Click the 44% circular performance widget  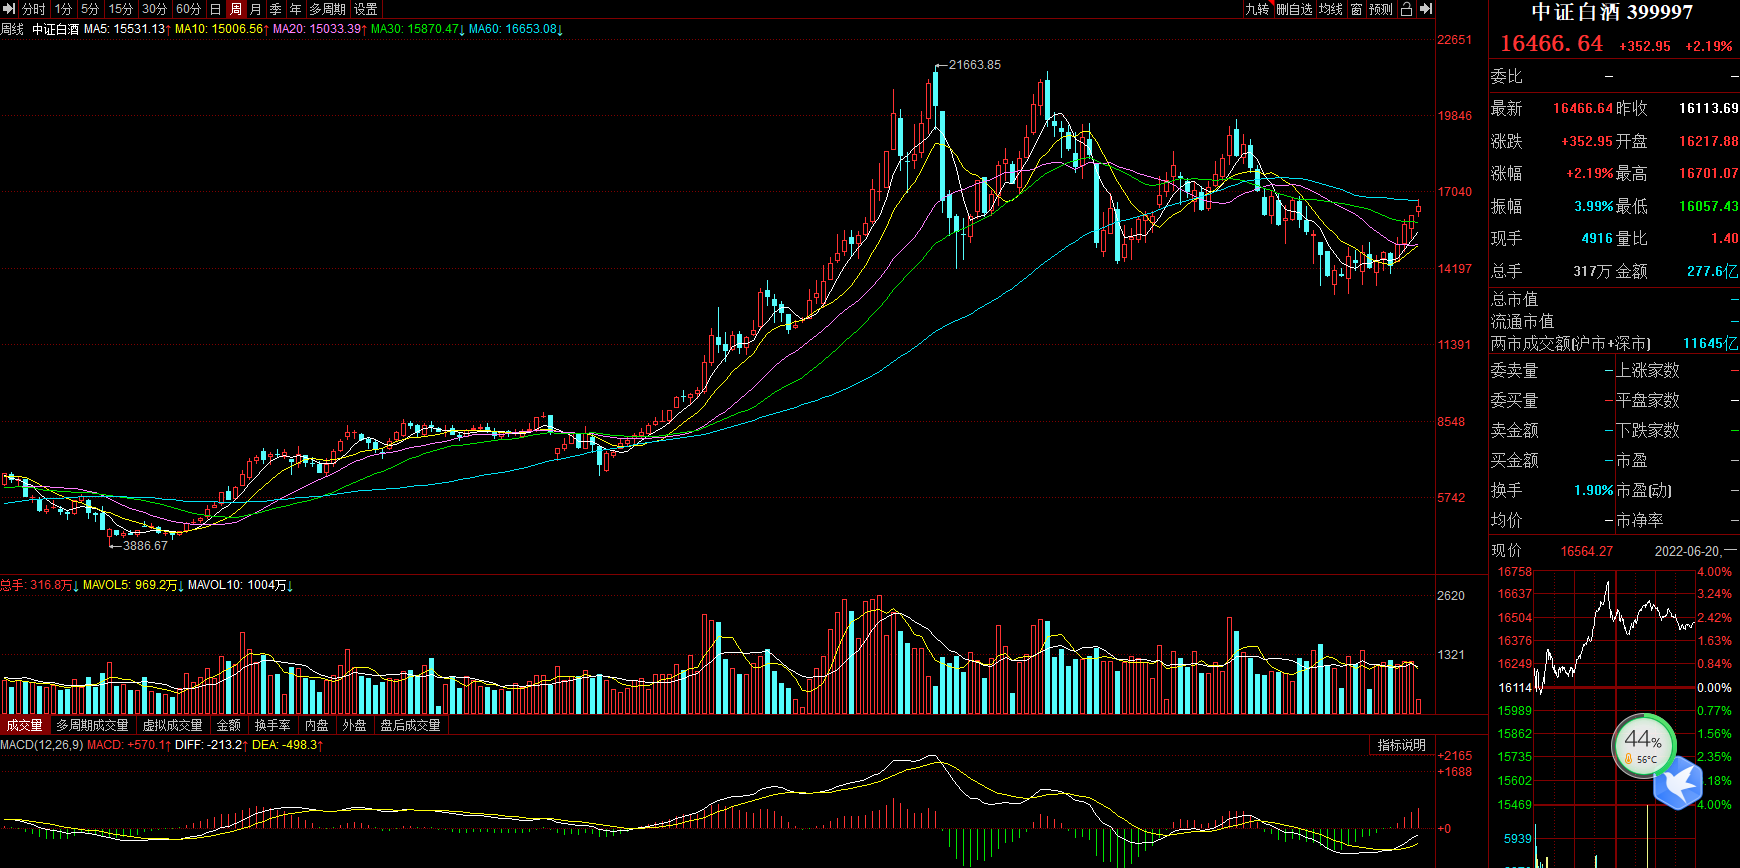coord(1643,744)
